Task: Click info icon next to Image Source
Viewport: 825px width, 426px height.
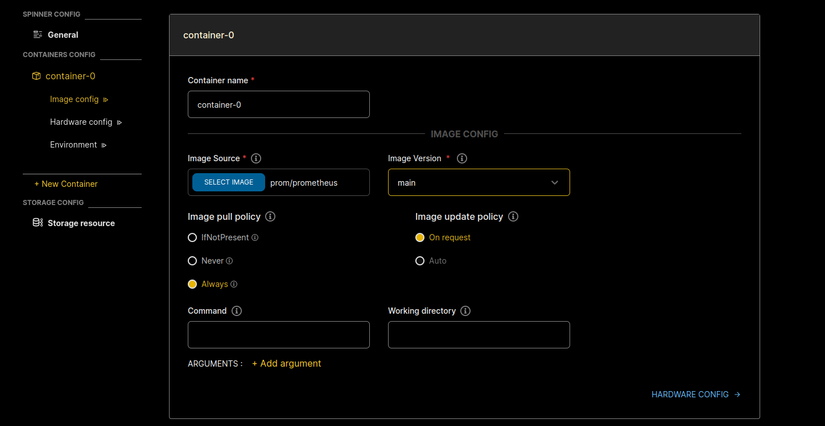Action: [x=256, y=159]
